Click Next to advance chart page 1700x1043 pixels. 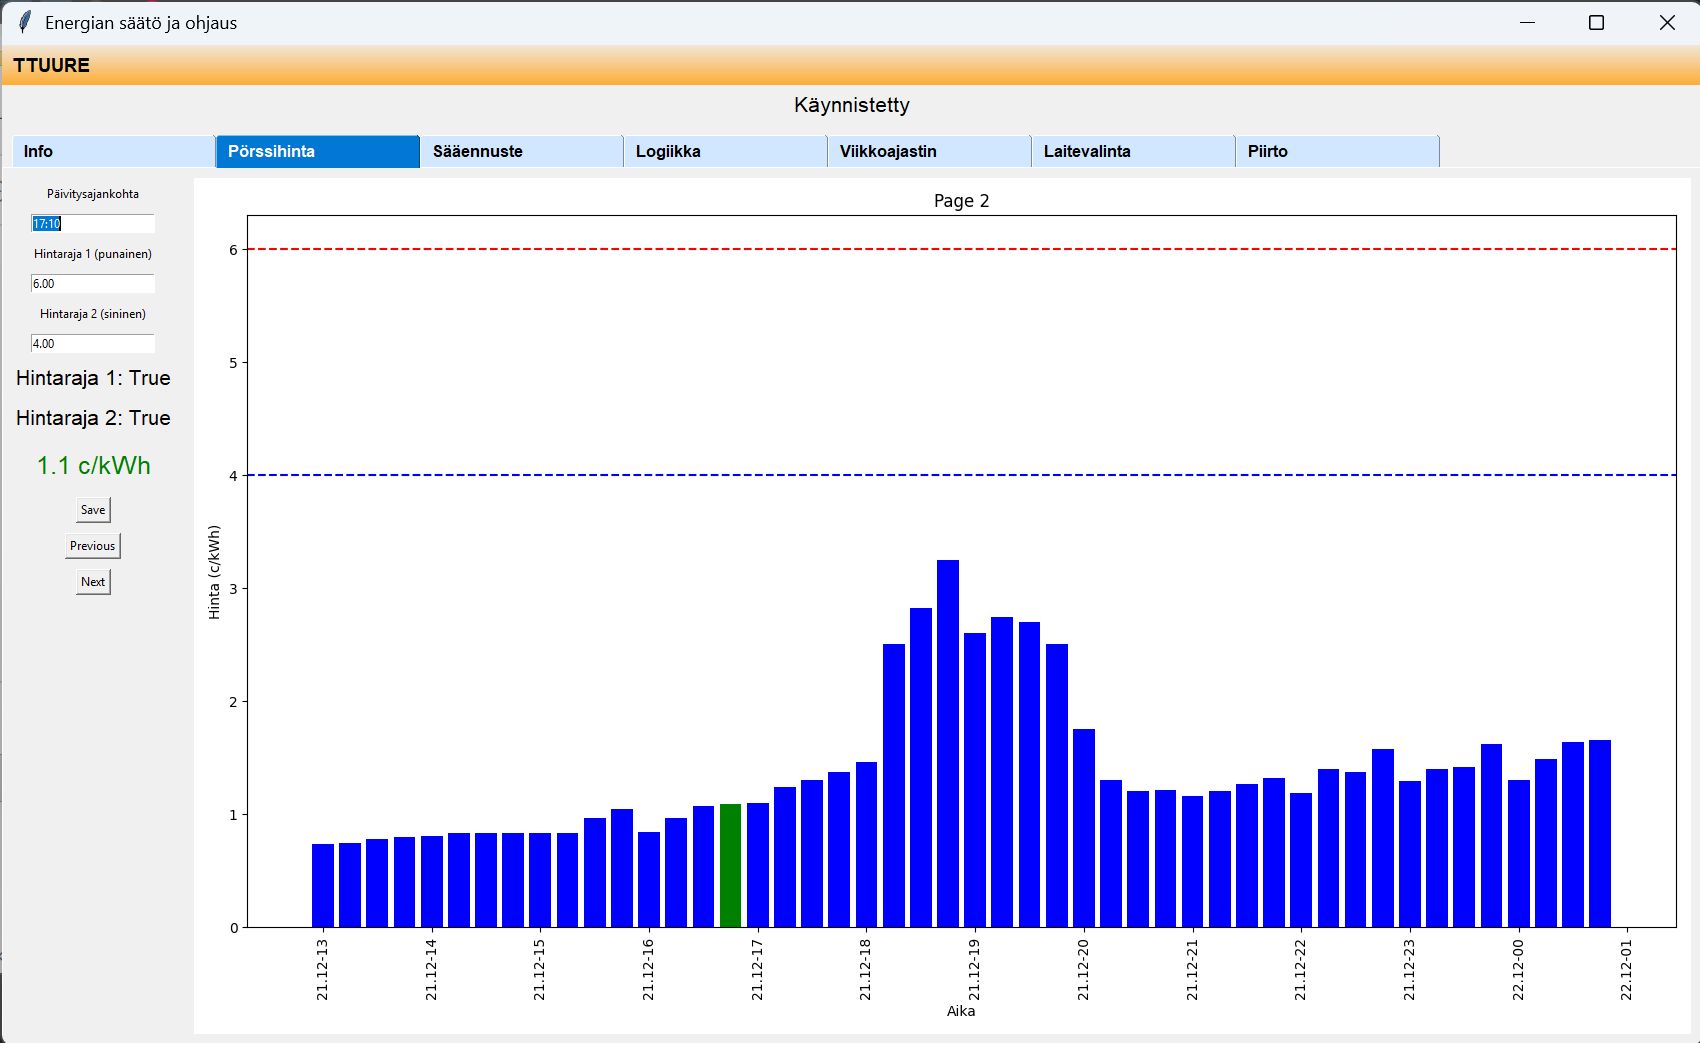coord(93,582)
